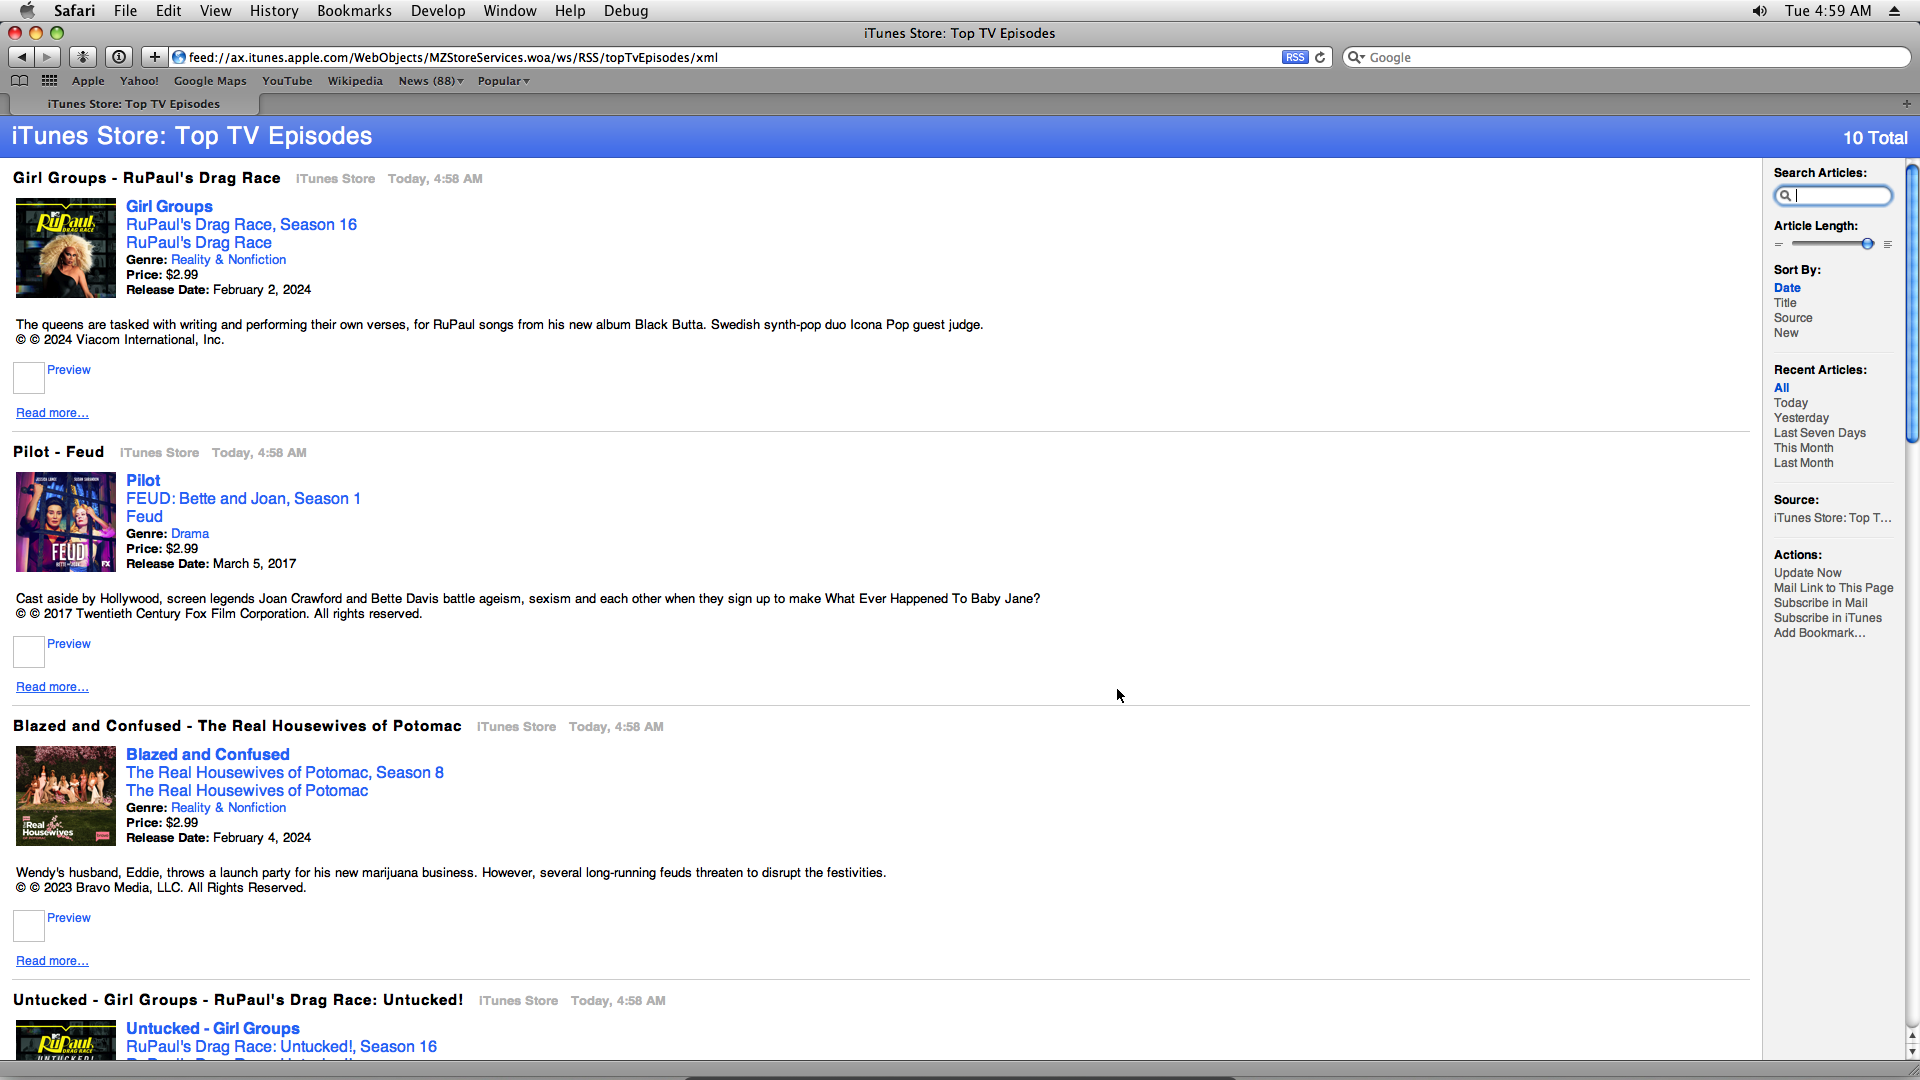This screenshot has height=1080, width=1920.
Task: Click the globe site icon in address bar
Action: (x=179, y=57)
